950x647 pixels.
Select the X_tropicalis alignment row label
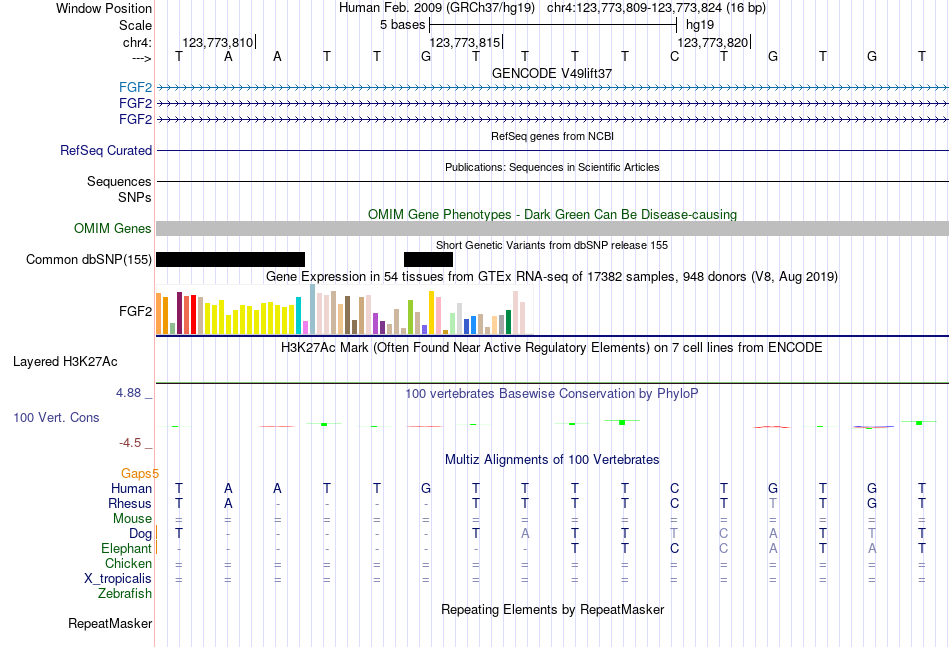[118, 579]
